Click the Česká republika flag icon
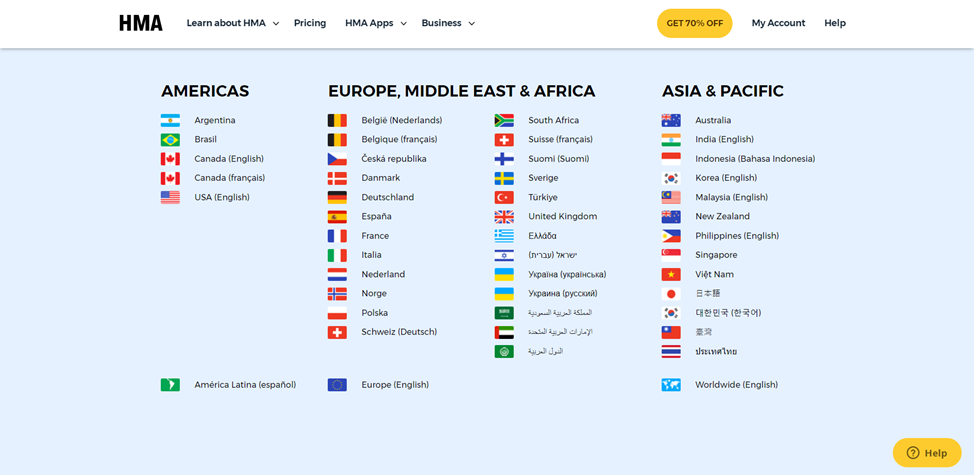This screenshot has height=475, width=974. pos(337,159)
